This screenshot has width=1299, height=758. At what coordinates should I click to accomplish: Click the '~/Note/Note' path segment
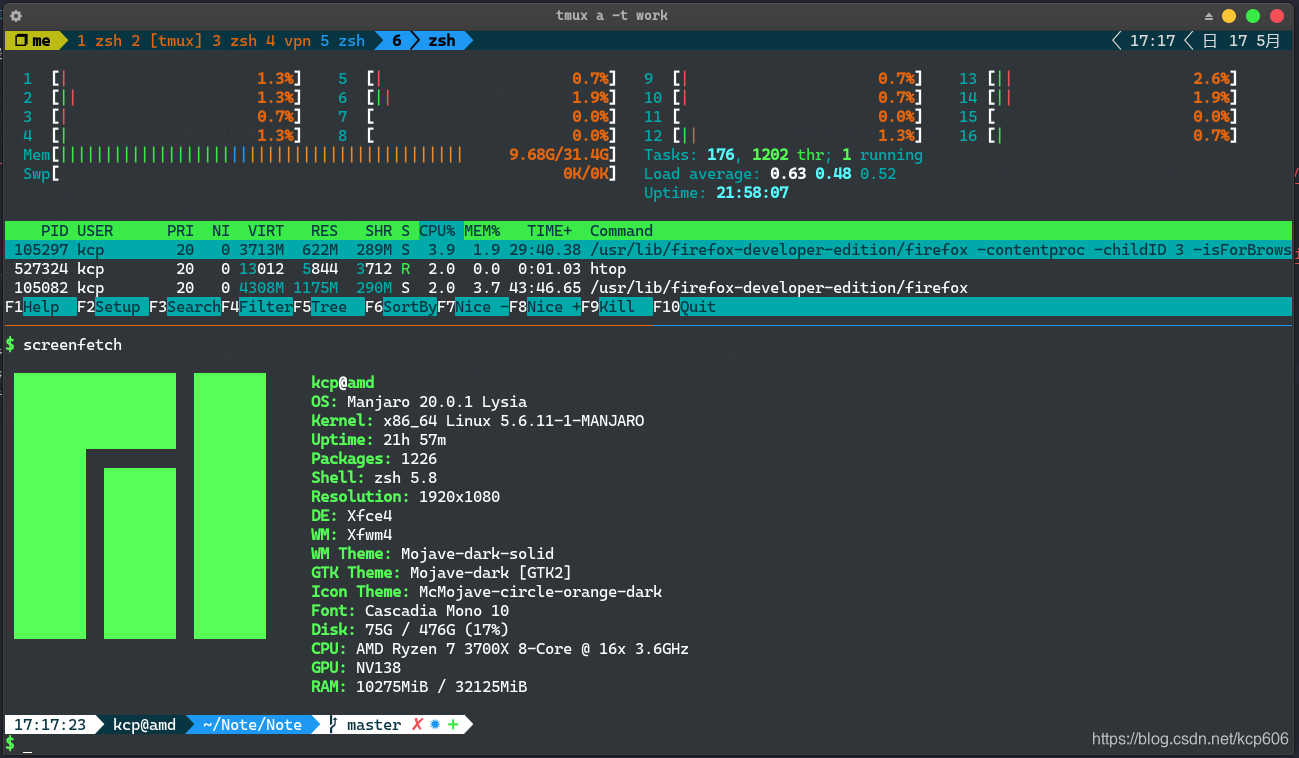tap(252, 725)
